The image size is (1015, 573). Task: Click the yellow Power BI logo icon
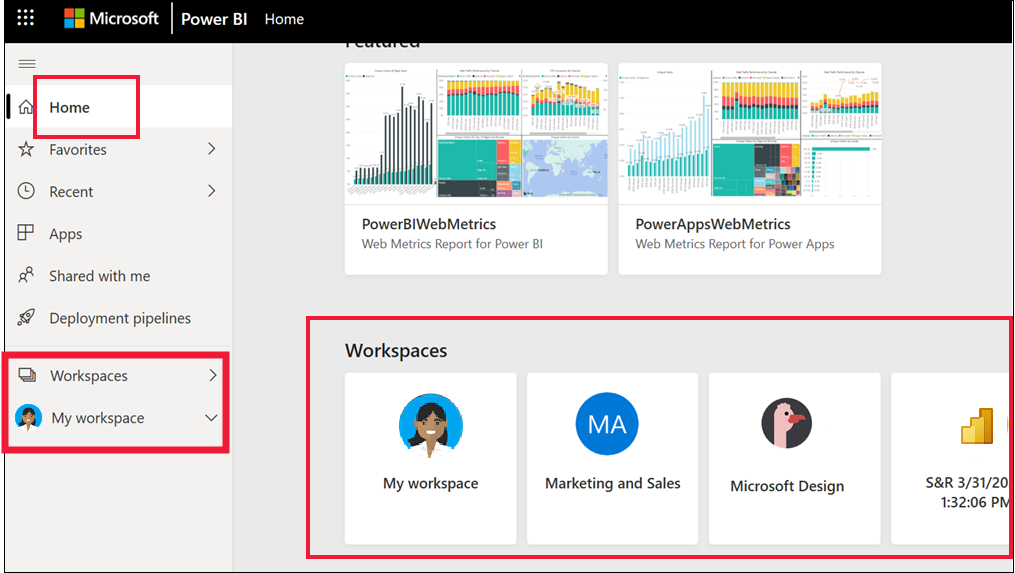tap(977, 425)
